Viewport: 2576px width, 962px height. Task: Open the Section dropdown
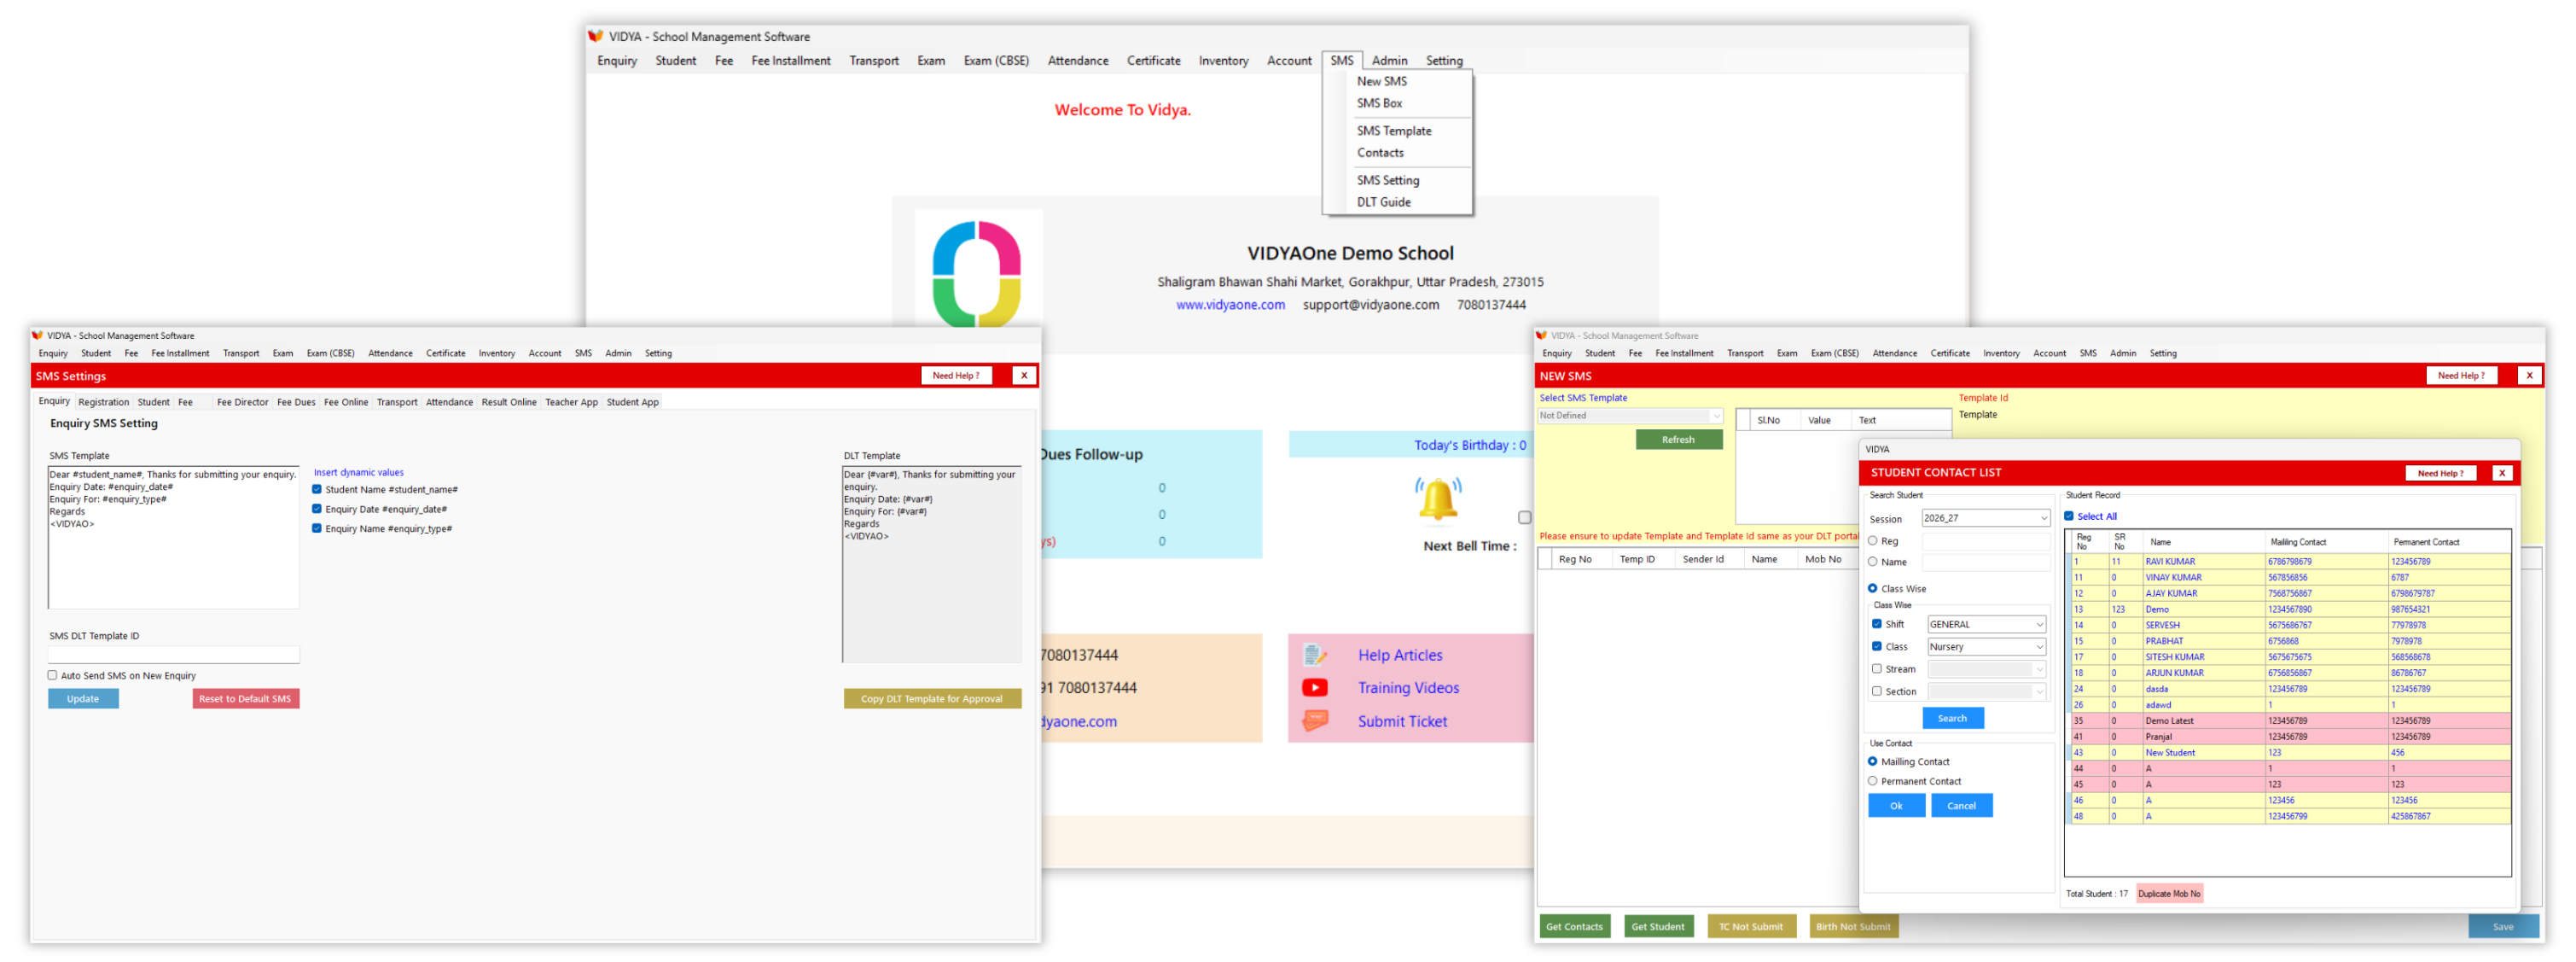pyautogui.click(x=1987, y=692)
